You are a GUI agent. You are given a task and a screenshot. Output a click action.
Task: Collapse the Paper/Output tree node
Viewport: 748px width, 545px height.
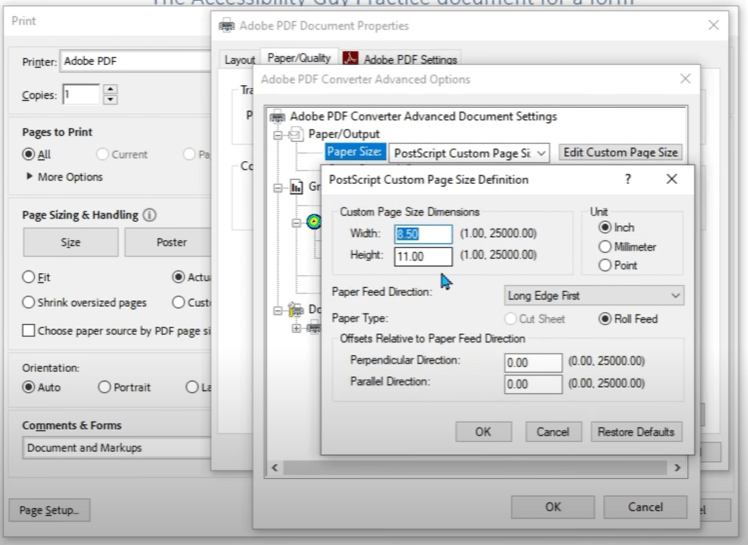[278, 136]
